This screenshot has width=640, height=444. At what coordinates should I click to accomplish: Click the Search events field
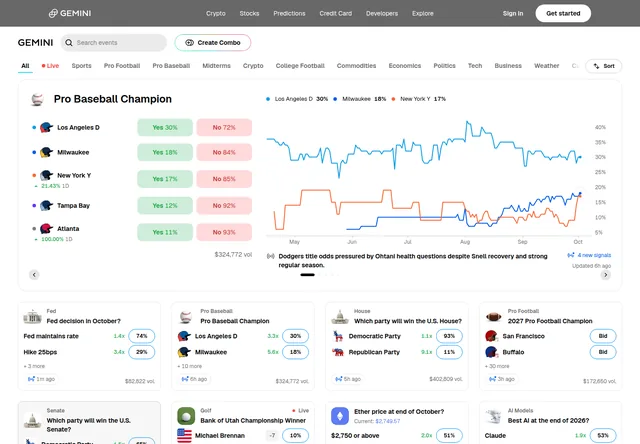click(x=114, y=43)
